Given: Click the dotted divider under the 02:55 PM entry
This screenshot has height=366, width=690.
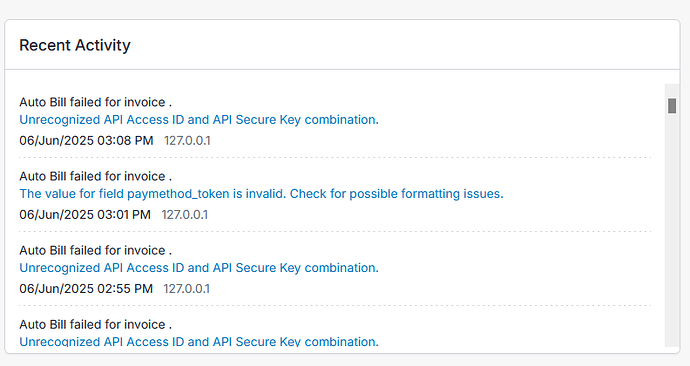Looking at the screenshot, I should (335, 305).
